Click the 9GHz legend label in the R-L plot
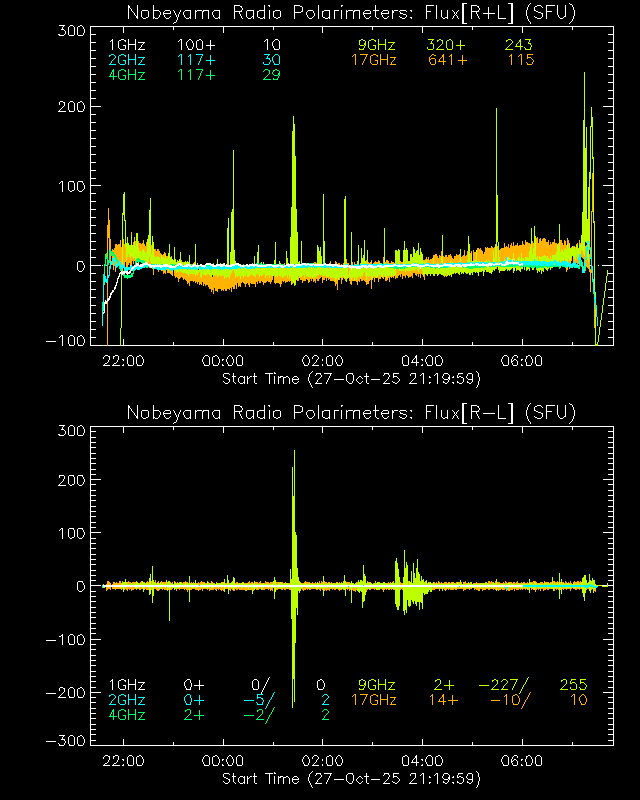 (377, 685)
